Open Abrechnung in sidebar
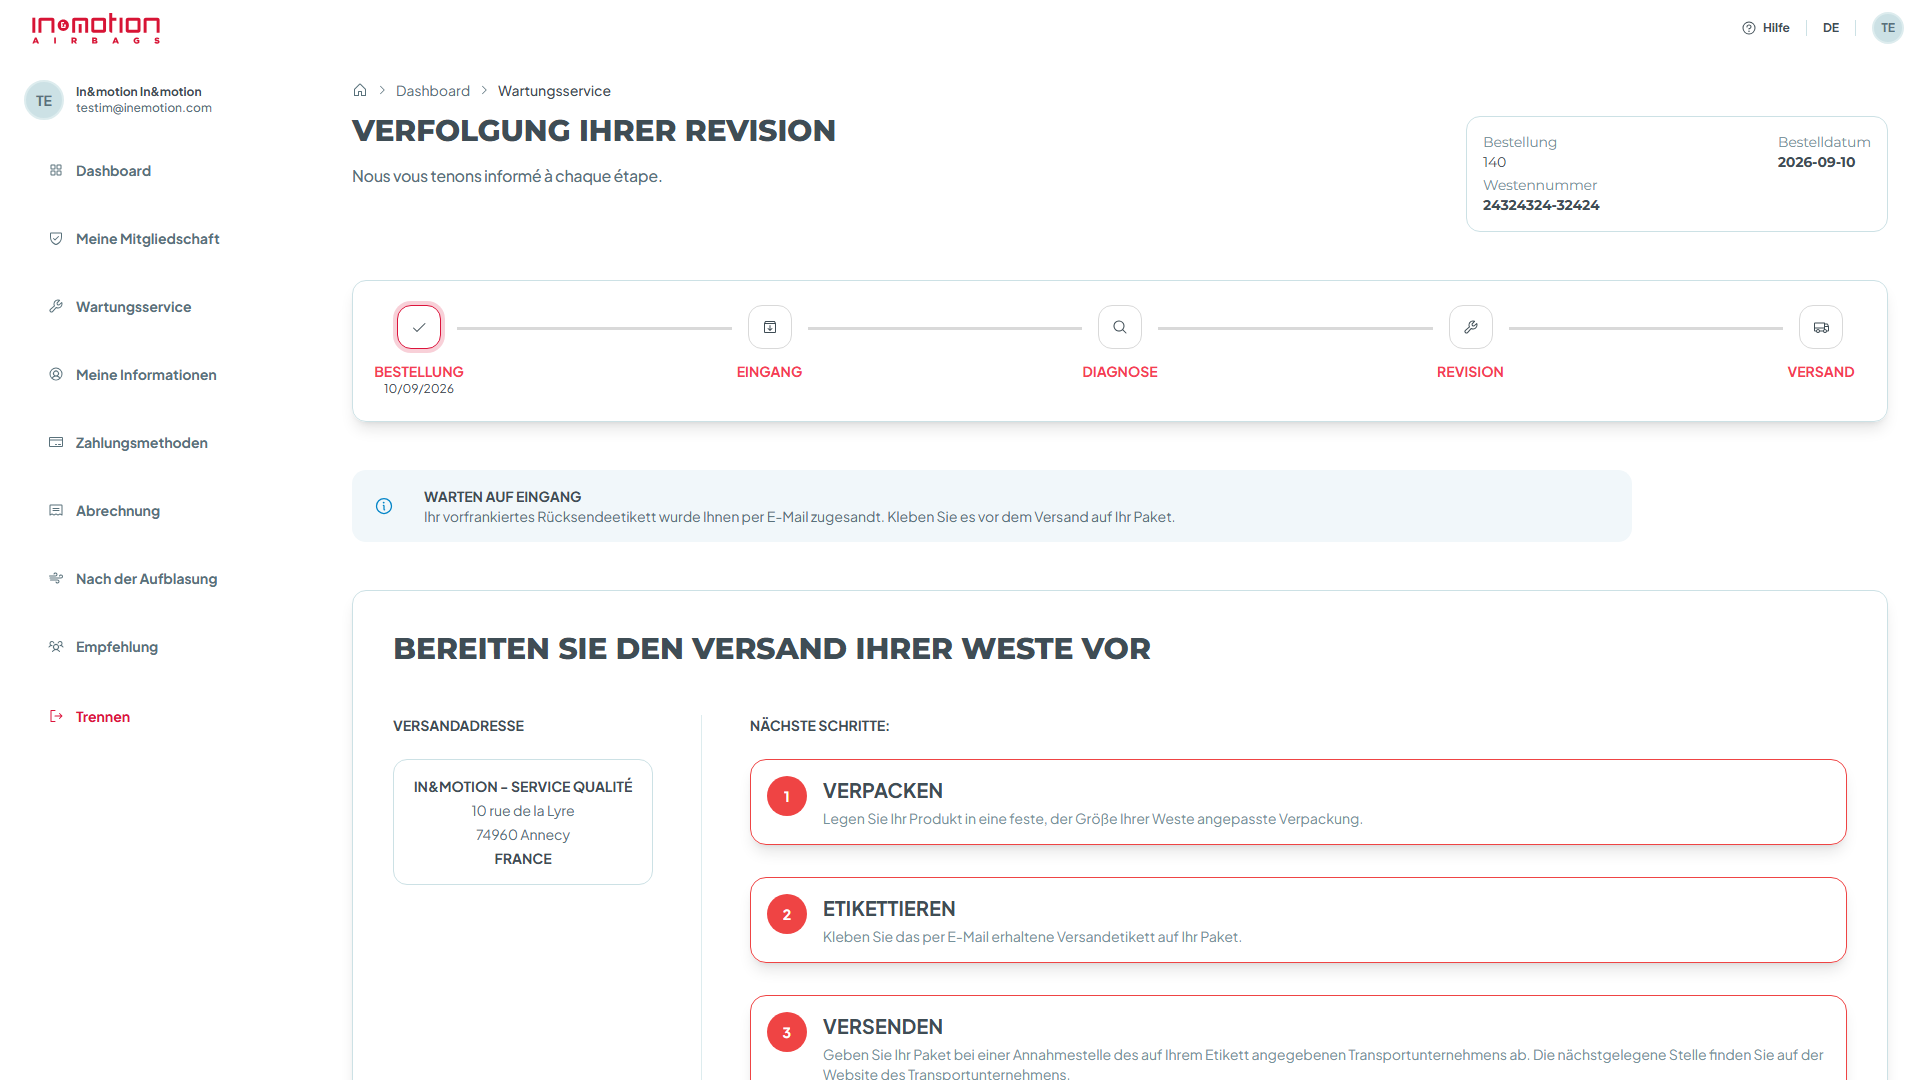This screenshot has height=1080, width=1920. (x=117, y=511)
